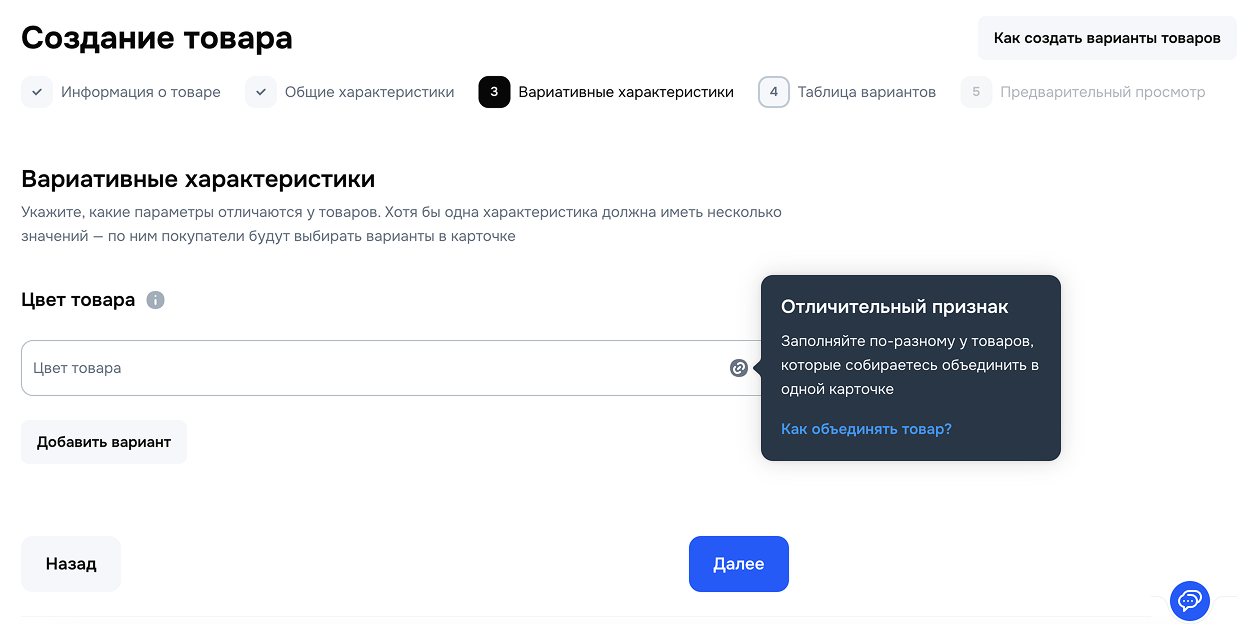Click the step 4 number badge

[x=774, y=92]
